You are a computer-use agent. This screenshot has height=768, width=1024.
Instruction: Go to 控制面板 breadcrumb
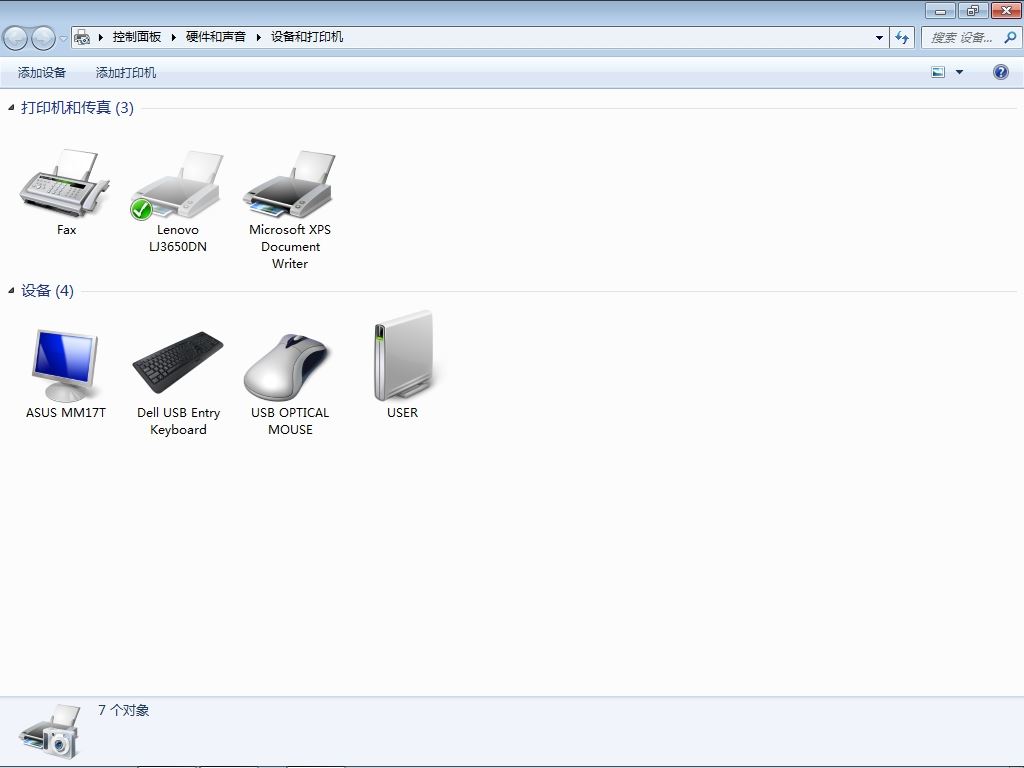tap(136, 37)
